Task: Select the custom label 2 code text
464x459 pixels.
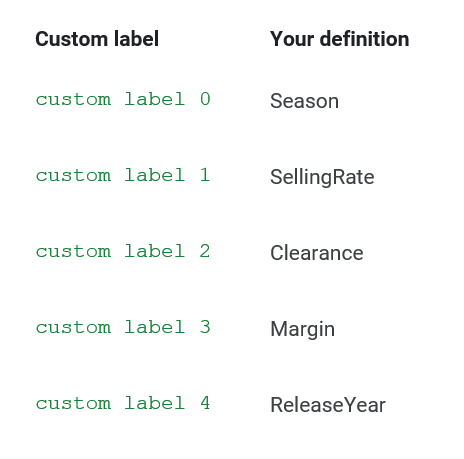Action: click(123, 251)
